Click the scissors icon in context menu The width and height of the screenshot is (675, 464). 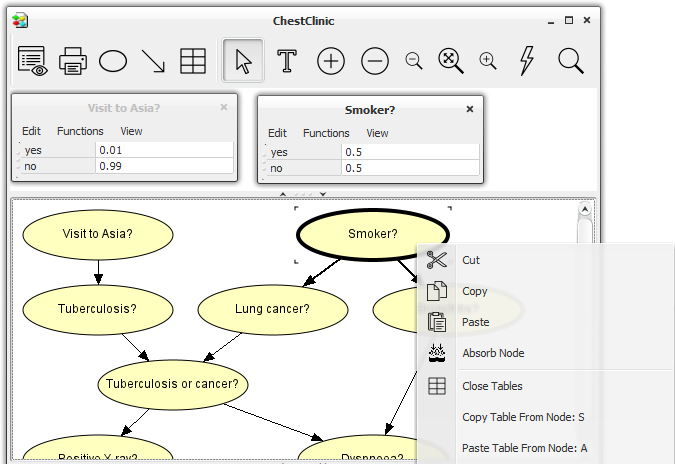coord(437,260)
